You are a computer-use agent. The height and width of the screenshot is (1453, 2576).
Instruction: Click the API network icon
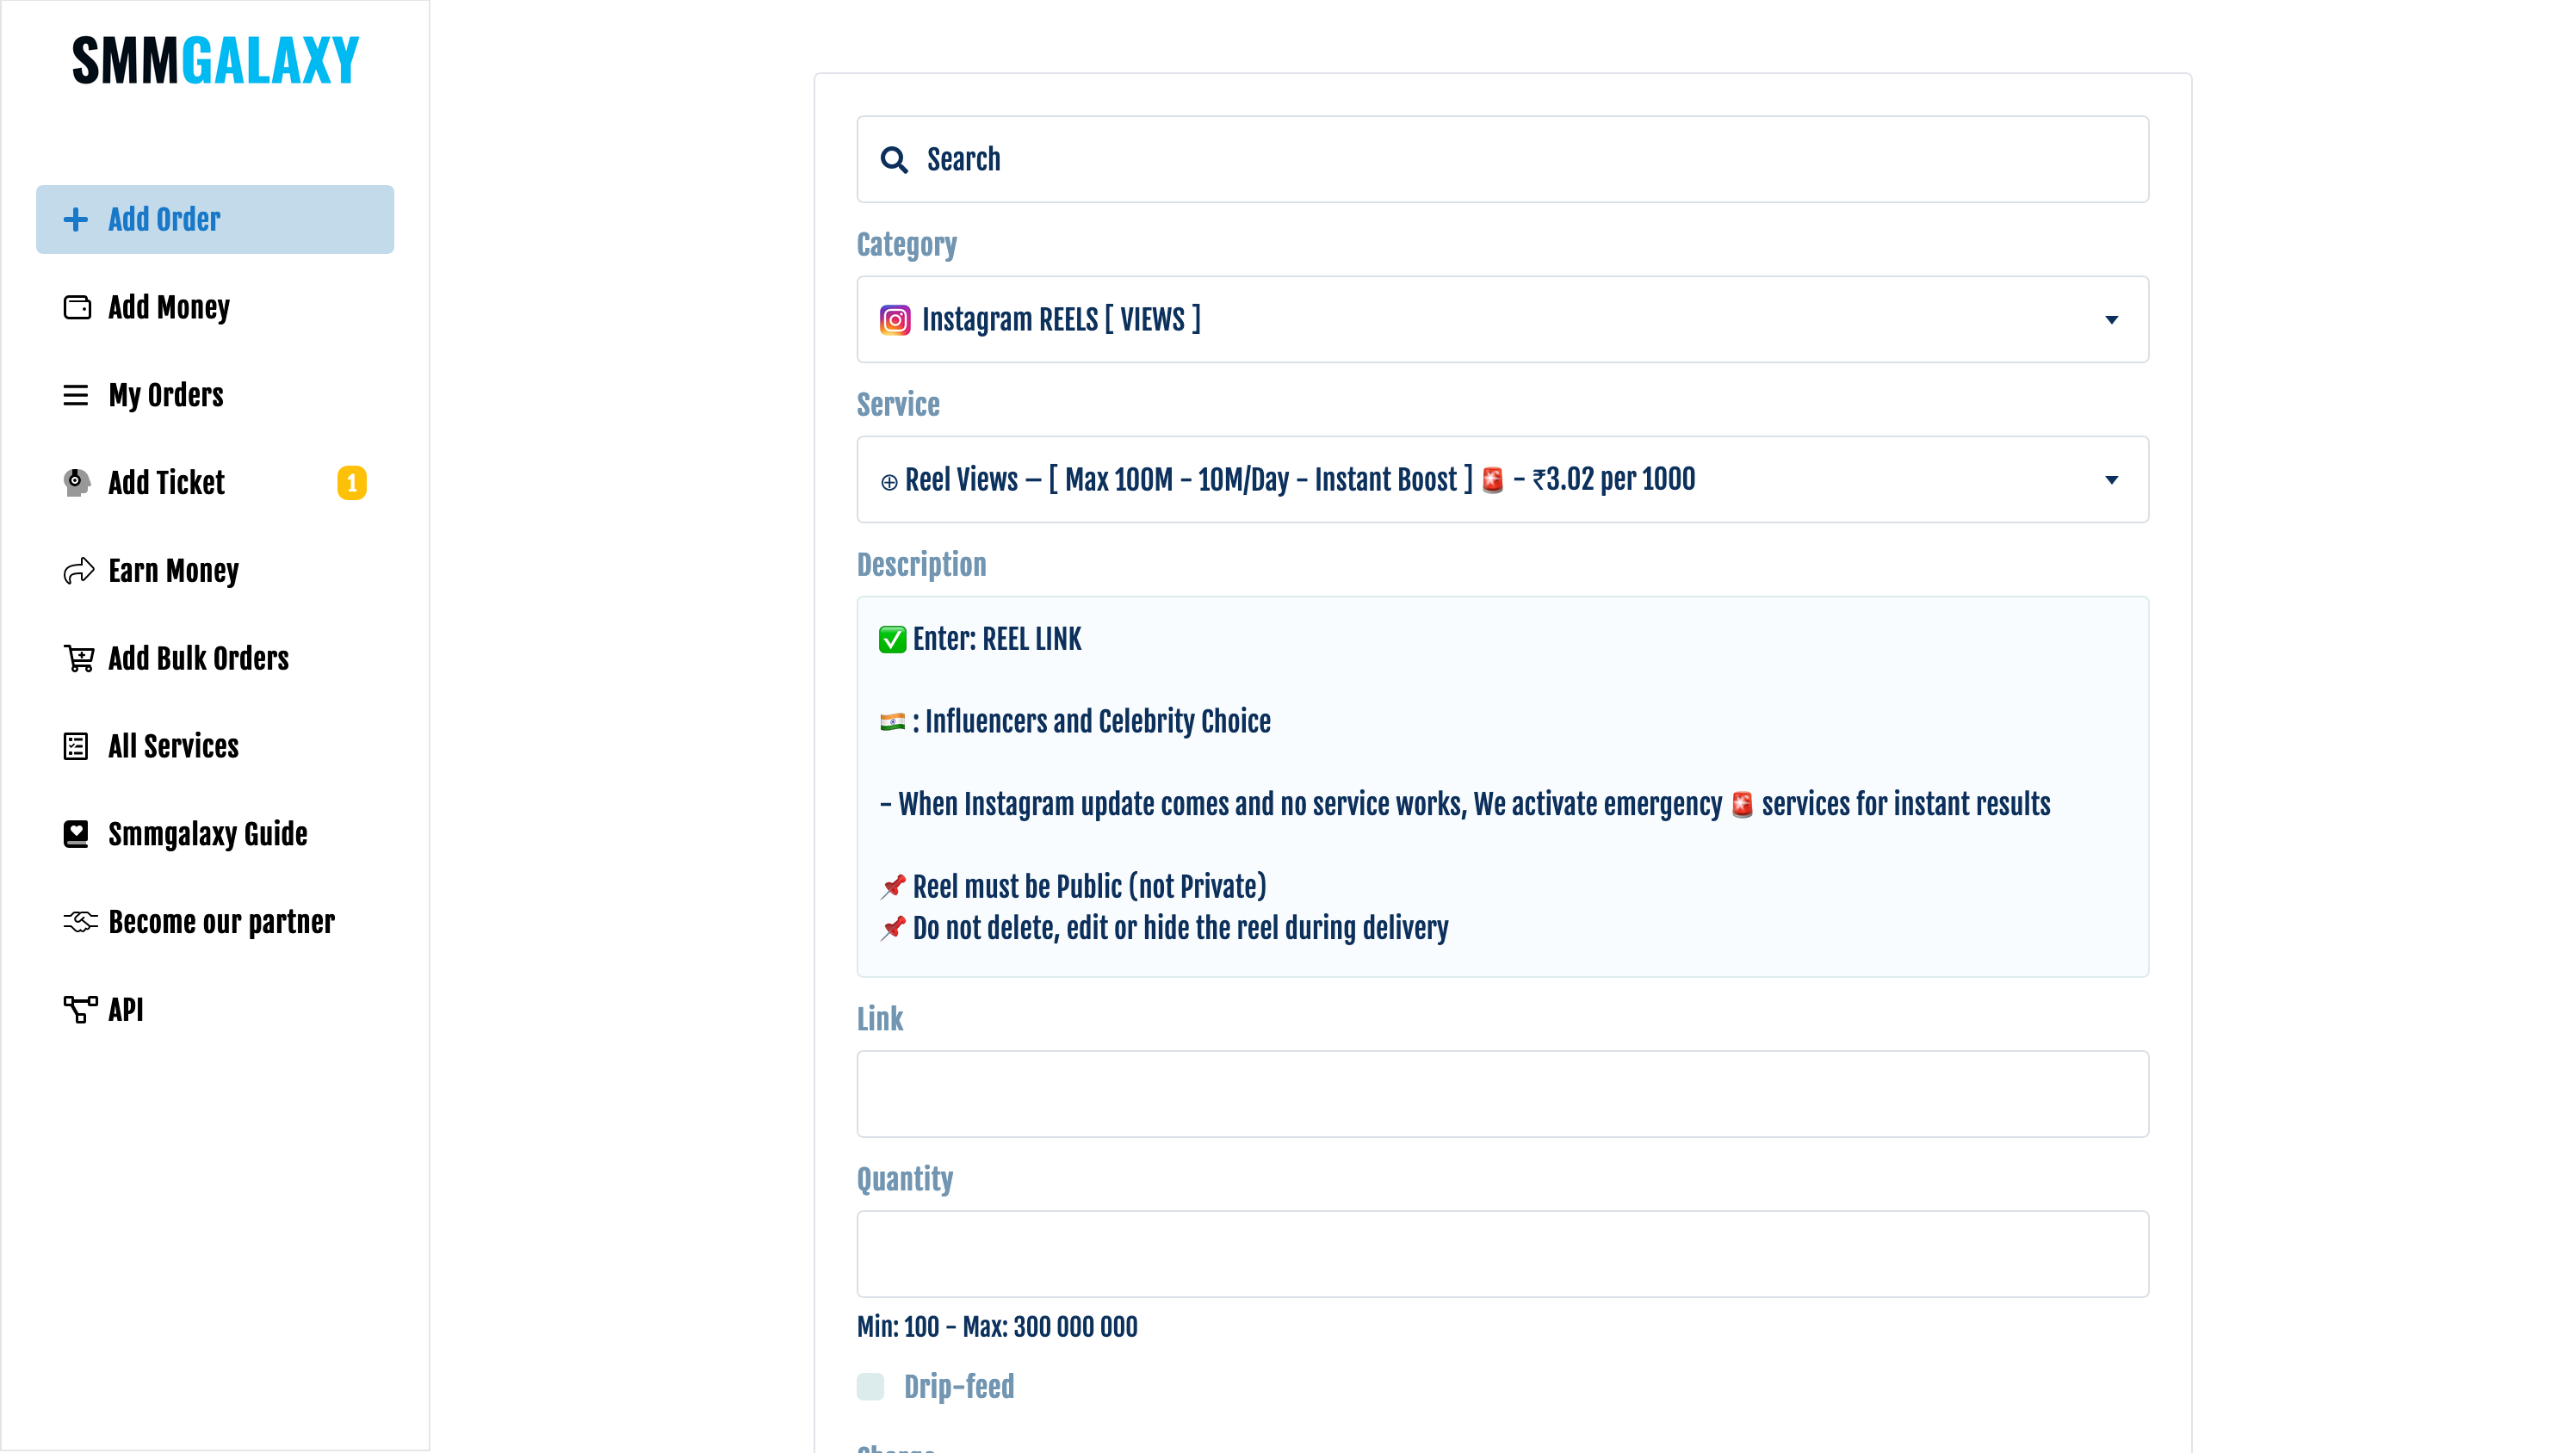tap(80, 1009)
